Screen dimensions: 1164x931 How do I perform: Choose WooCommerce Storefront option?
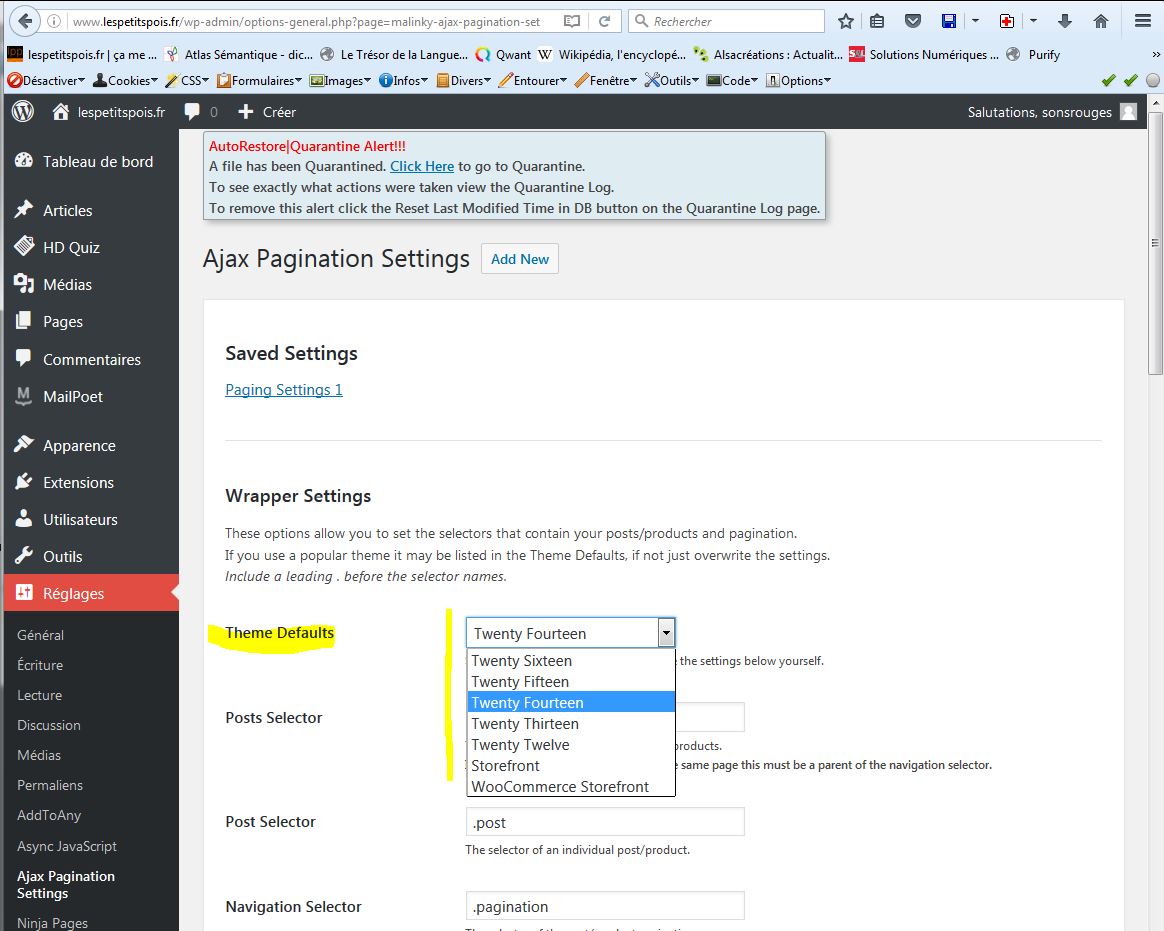tap(560, 787)
